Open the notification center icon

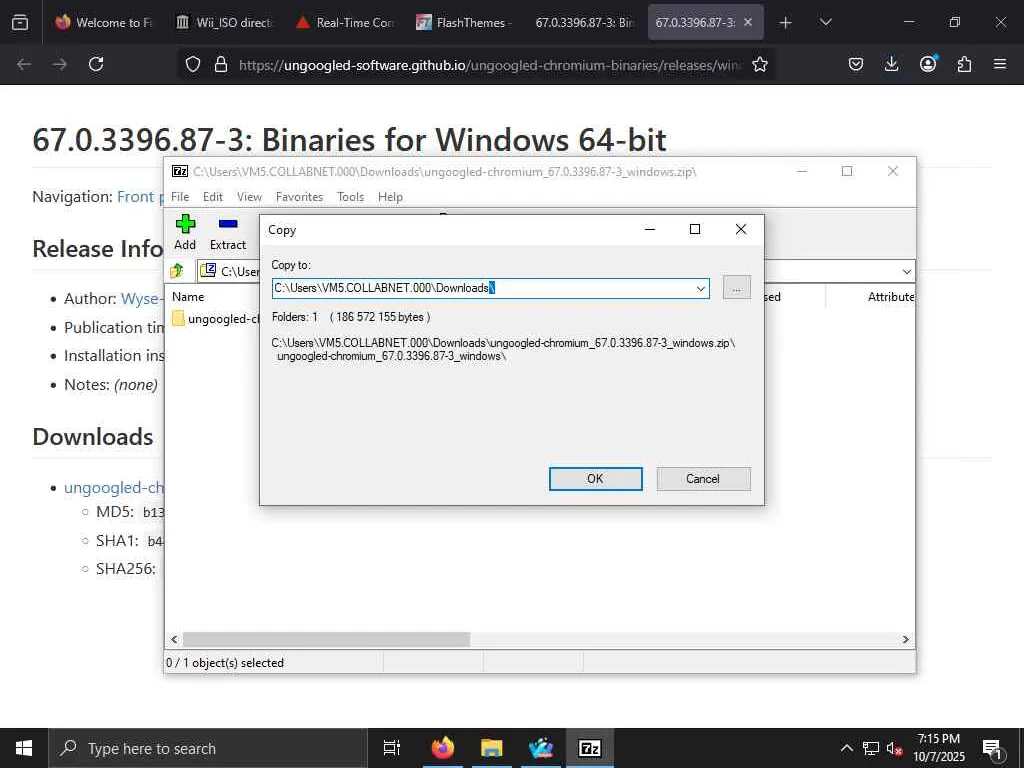click(x=992, y=749)
